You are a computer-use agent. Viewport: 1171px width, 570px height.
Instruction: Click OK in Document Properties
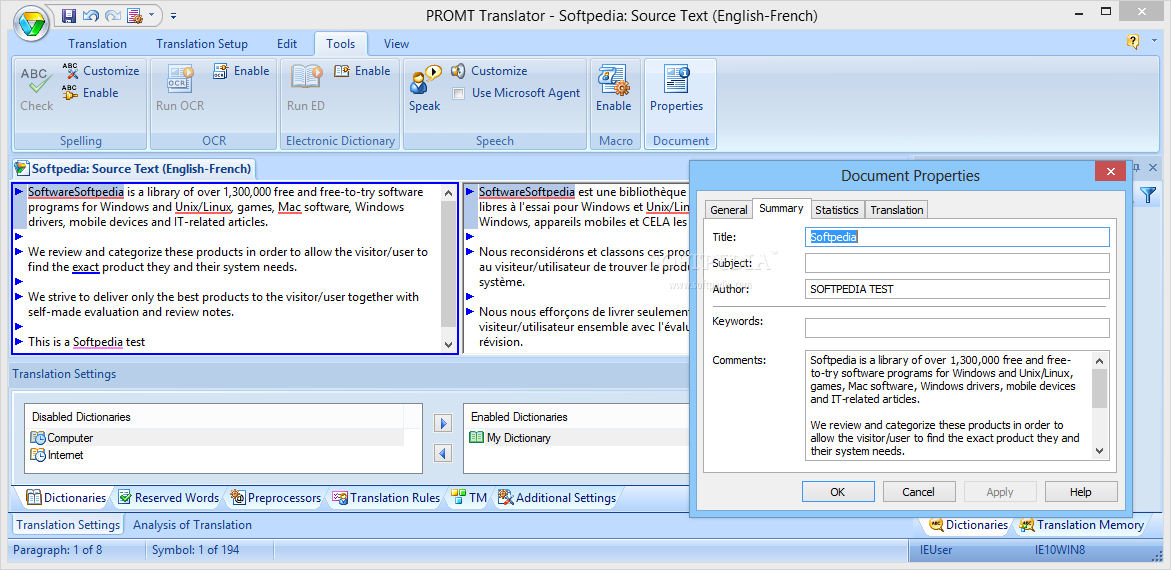[838, 492]
